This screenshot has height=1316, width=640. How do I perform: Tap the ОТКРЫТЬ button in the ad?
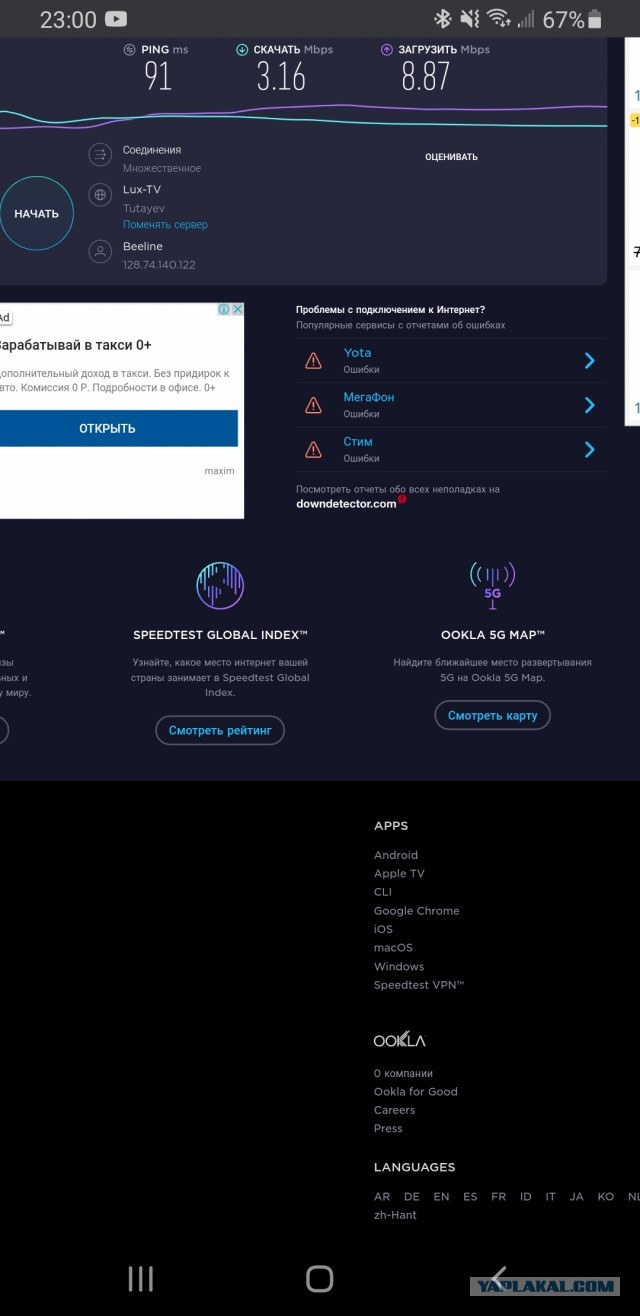108,428
